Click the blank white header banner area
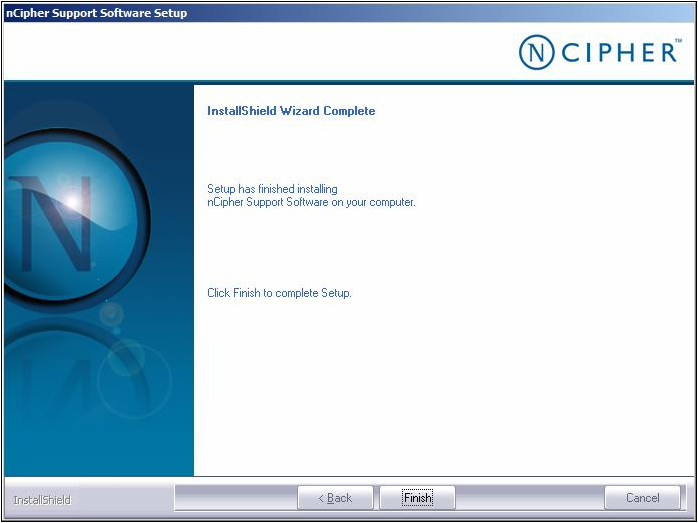 tap(250, 52)
